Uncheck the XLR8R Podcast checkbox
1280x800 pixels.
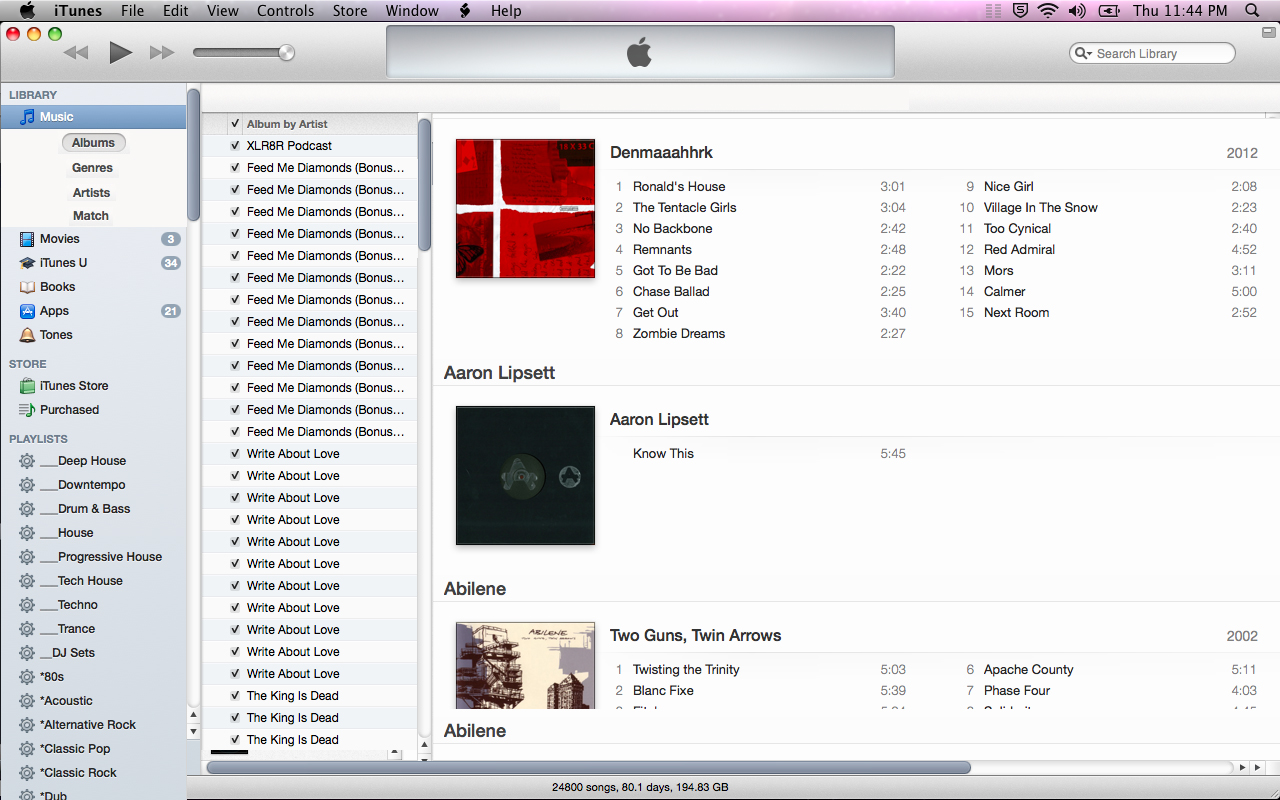point(235,146)
